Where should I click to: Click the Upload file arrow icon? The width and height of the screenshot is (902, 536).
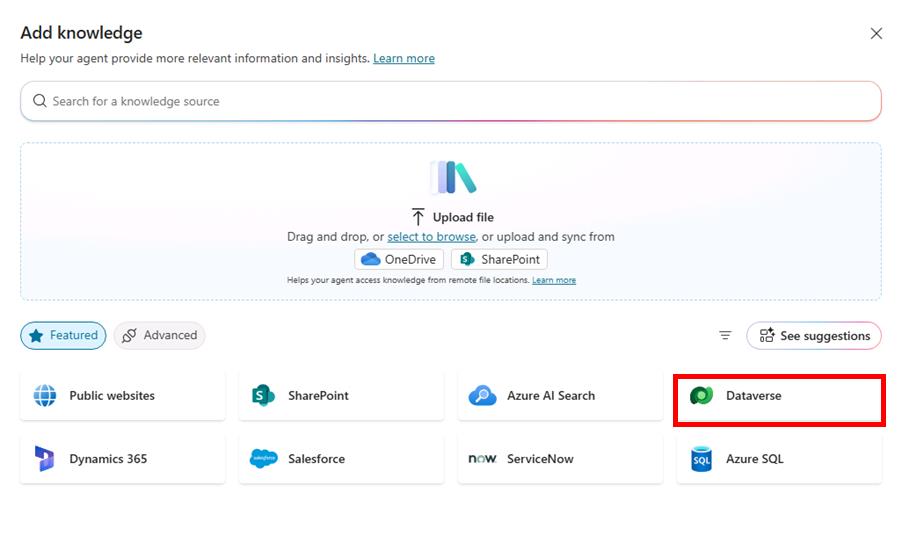point(418,217)
